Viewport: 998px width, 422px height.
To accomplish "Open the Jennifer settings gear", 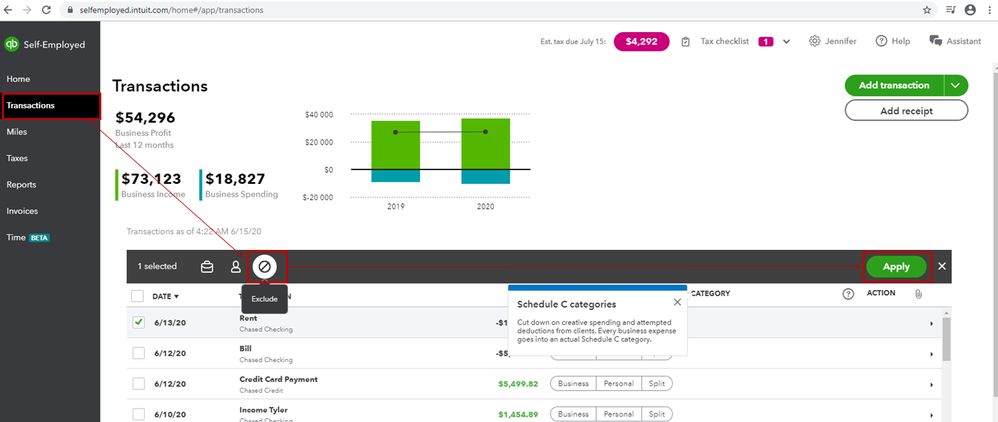I will point(815,41).
